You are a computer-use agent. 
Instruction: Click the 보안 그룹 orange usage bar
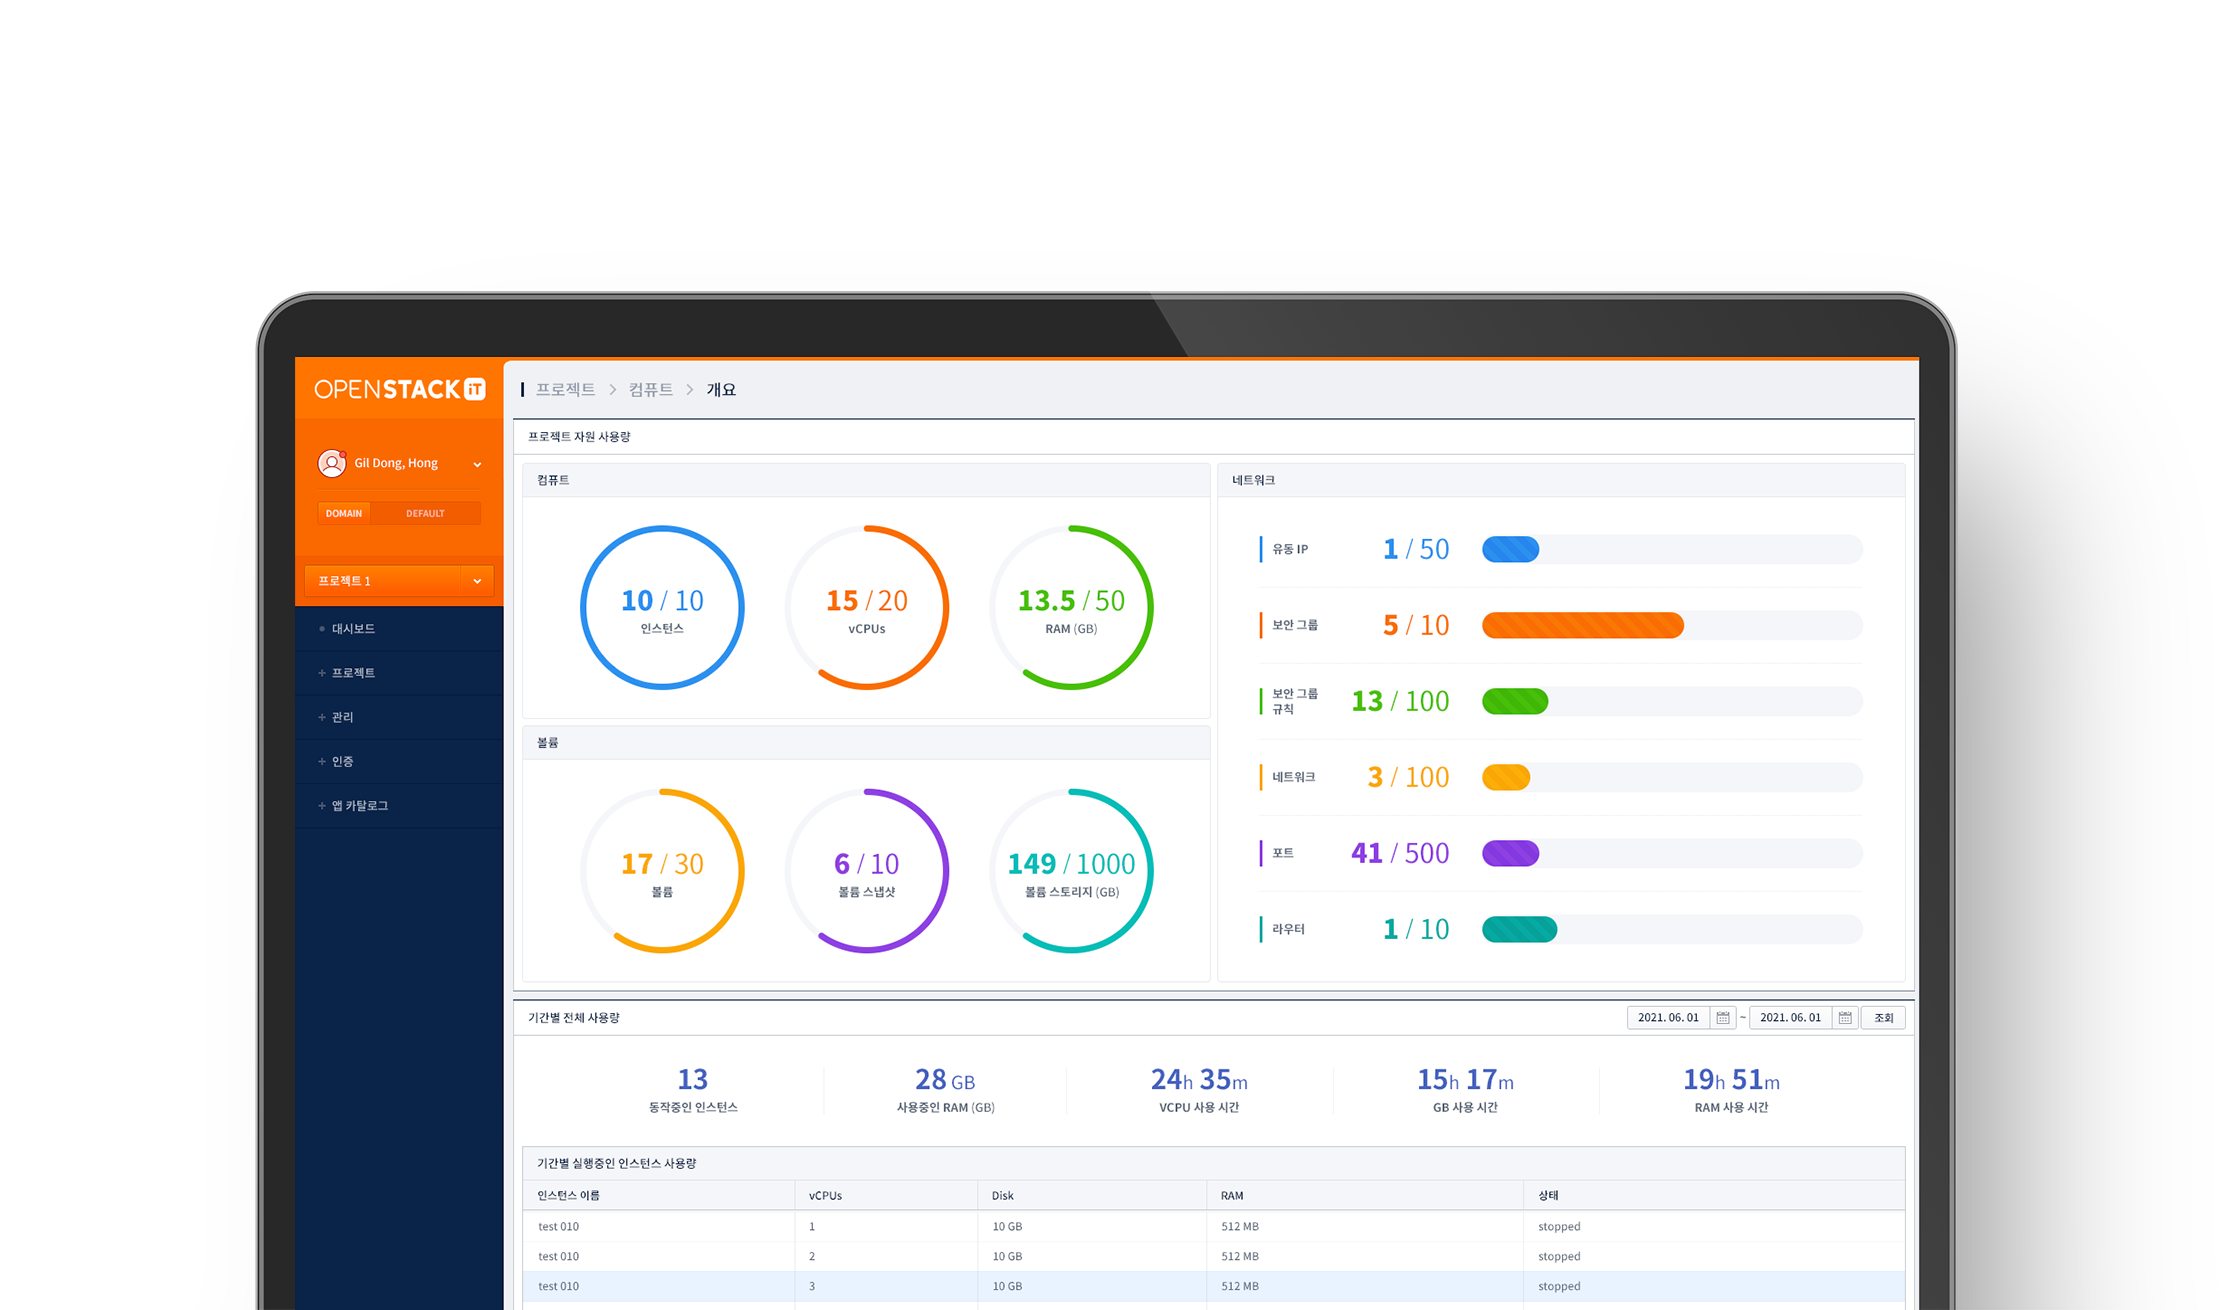1582,626
